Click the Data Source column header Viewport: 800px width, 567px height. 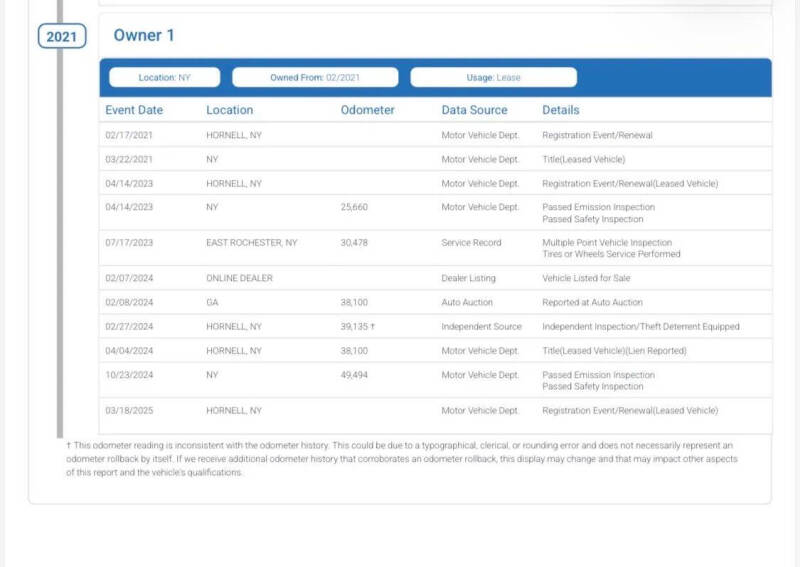click(474, 110)
